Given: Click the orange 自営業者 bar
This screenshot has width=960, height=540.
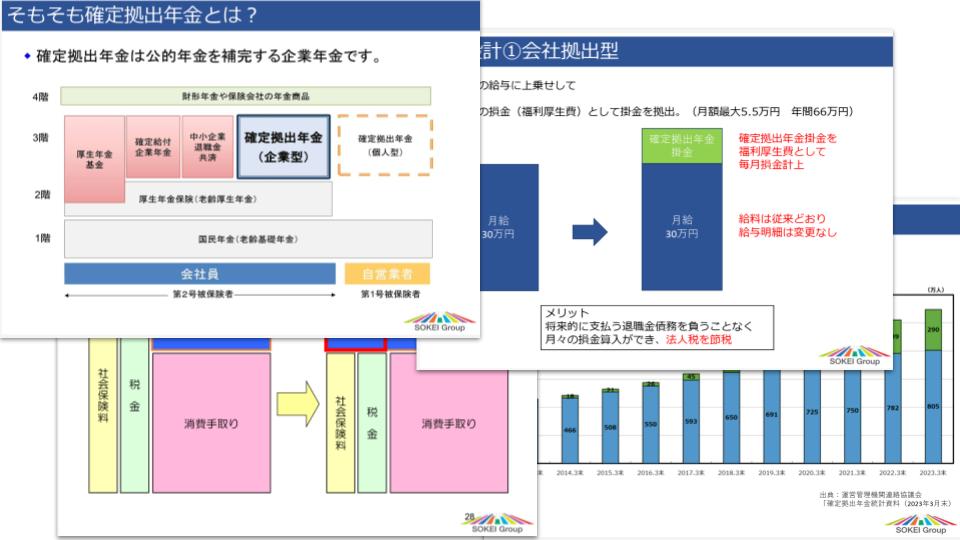Looking at the screenshot, I should coord(387,273).
